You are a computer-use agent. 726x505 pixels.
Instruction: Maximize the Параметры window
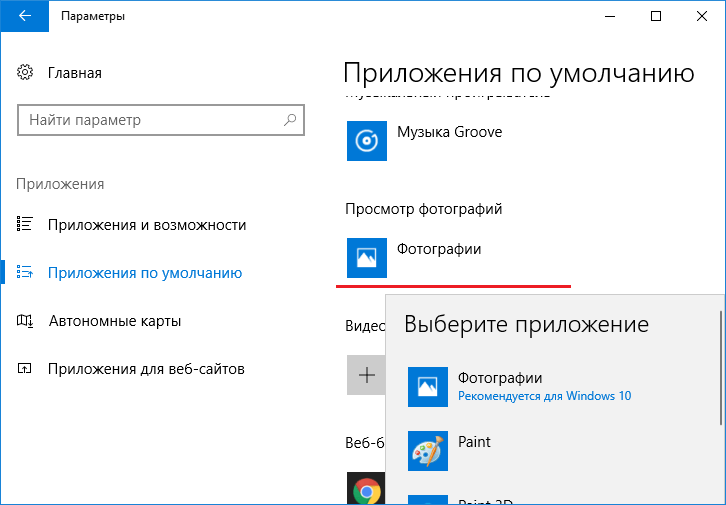(656, 16)
